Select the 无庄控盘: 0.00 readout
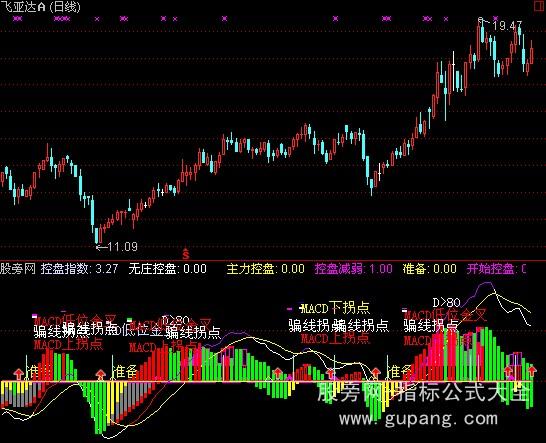 pos(167,269)
